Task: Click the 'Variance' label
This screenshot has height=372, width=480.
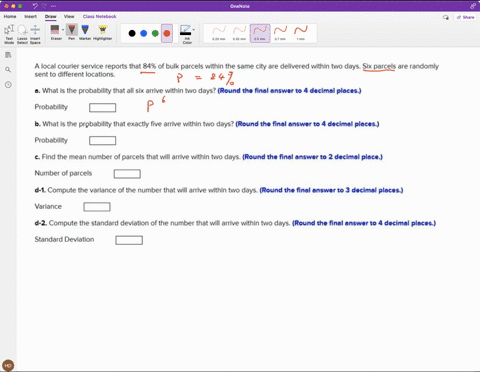Action: coord(48,206)
